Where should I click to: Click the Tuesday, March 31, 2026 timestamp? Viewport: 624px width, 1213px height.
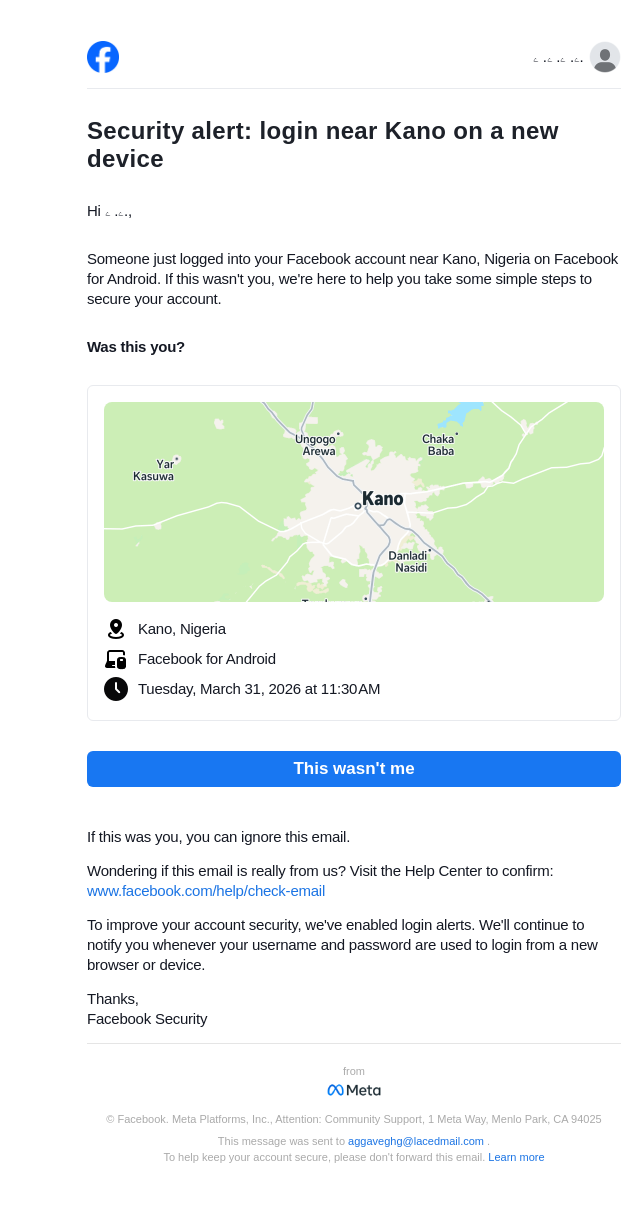tap(259, 689)
